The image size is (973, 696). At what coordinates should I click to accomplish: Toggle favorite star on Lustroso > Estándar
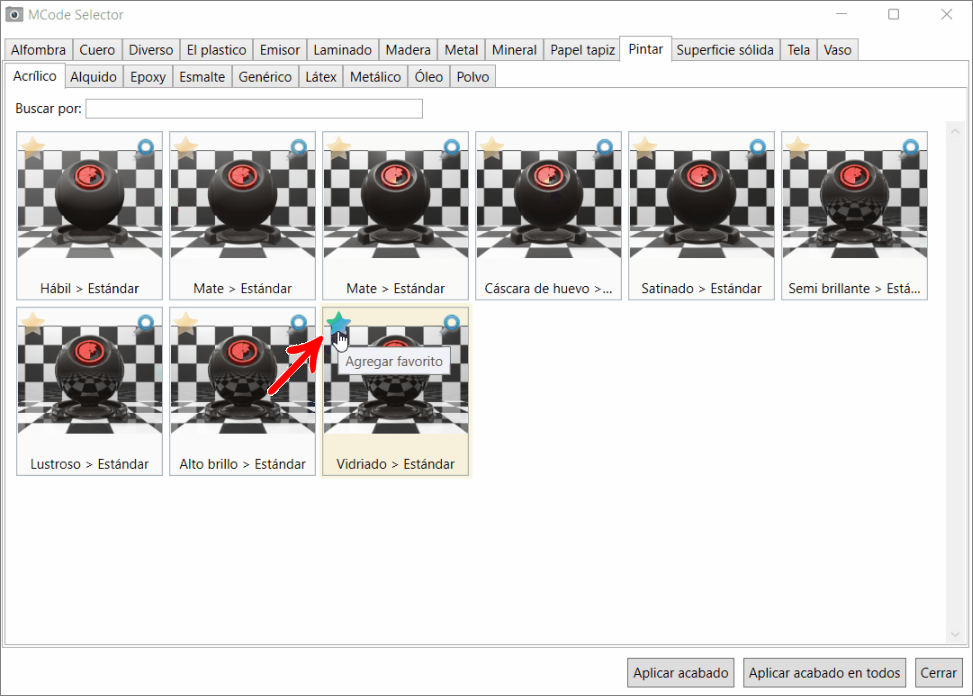click(32, 323)
